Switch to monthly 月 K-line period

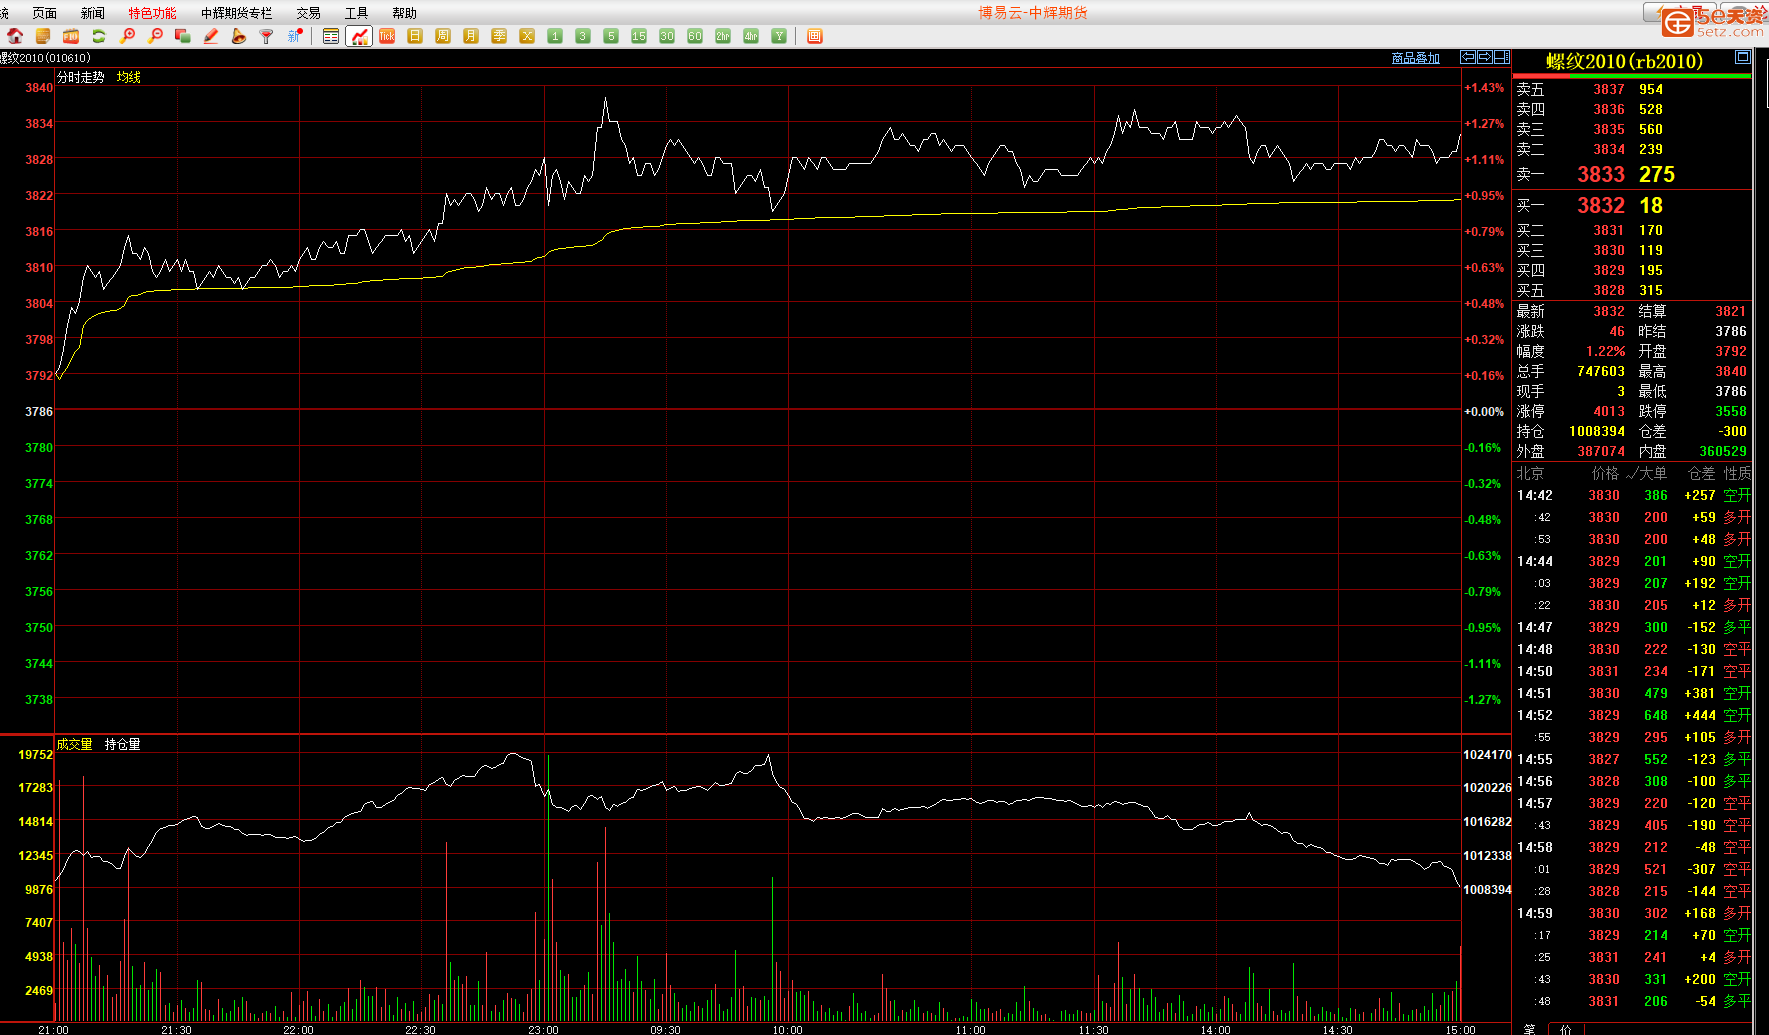pos(471,36)
